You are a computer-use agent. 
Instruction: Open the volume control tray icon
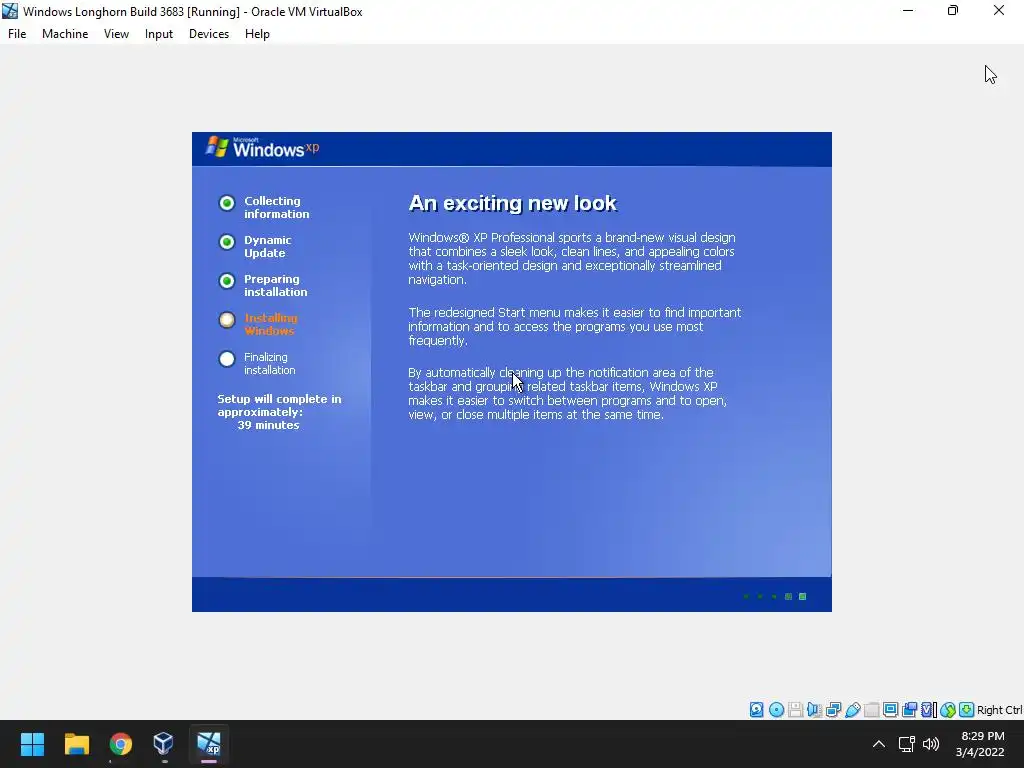[x=931, y=744]
